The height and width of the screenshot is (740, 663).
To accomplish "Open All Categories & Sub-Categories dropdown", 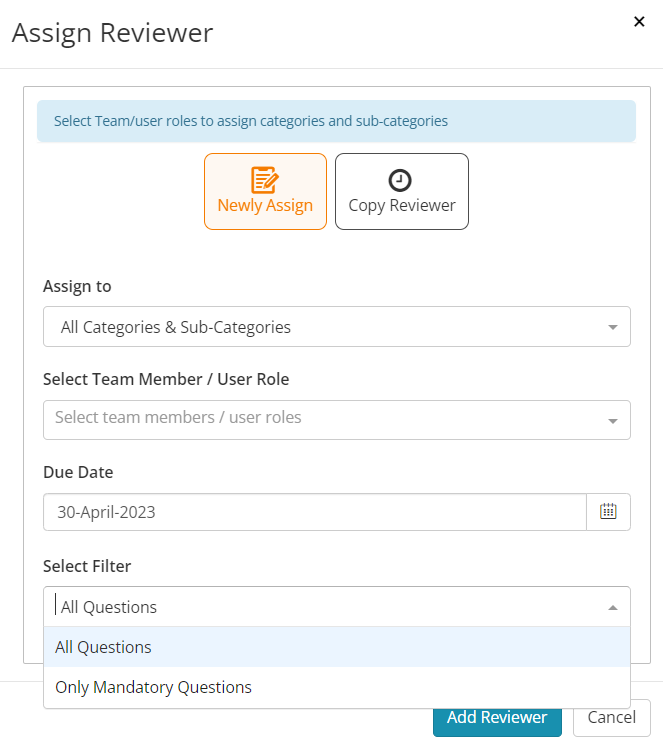I will tap(337, 327).
